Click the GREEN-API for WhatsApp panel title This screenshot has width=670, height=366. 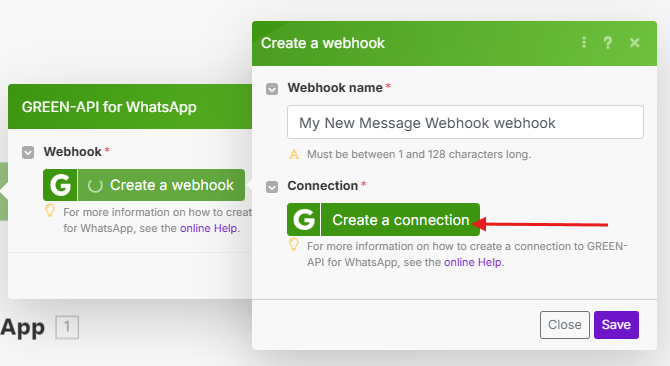(109, 107)
